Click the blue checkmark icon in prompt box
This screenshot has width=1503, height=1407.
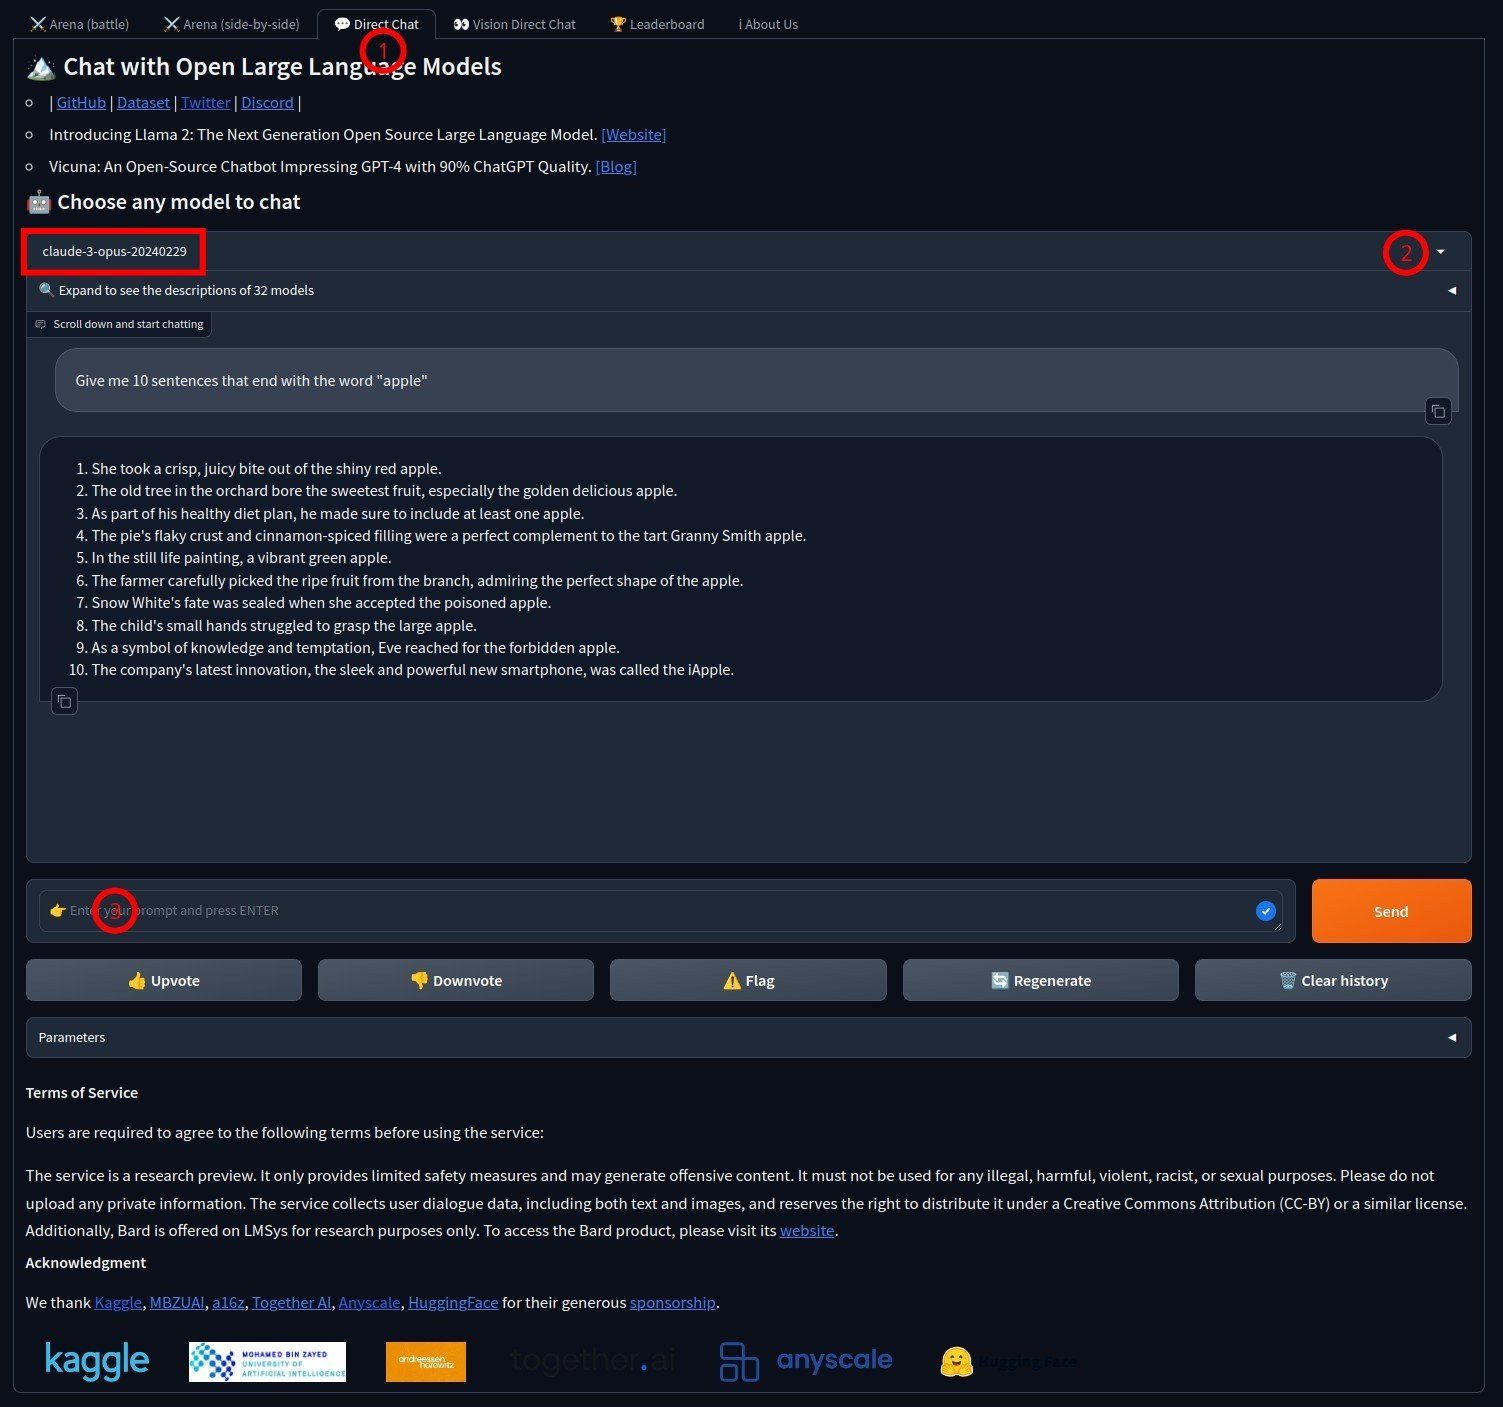[1265, 911]
